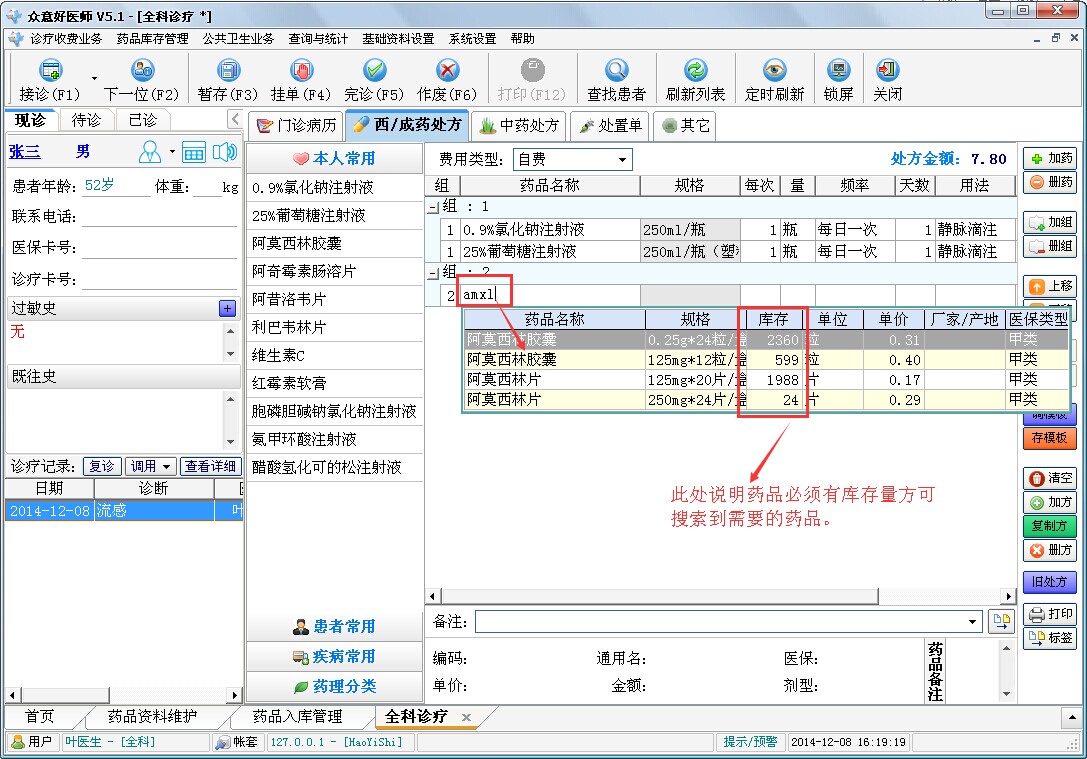Open the 疾病常用 section
This screenshot has height=759, width=1087.
334,656
